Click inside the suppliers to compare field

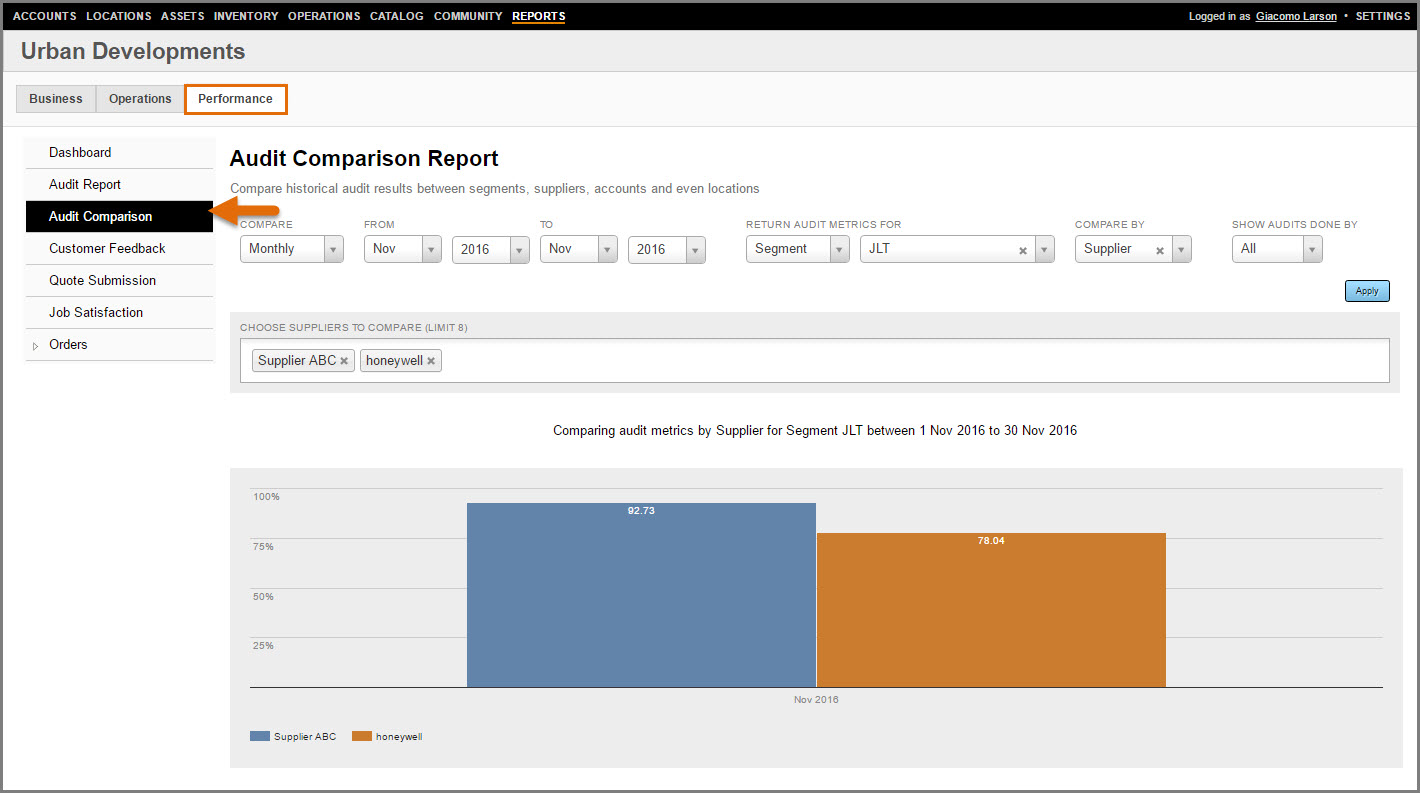click(900, 361)
